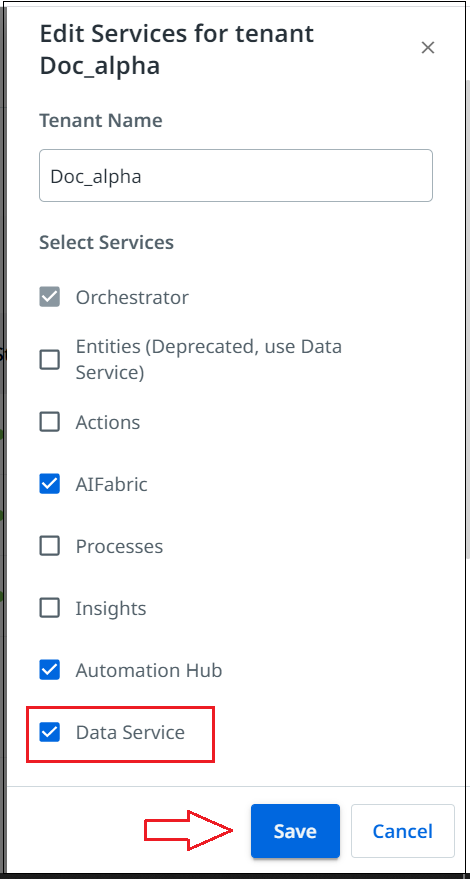Screen dimensions: 470x879
Task: Uncheck the AIFabric checkbox
Action: click(49, 484)
